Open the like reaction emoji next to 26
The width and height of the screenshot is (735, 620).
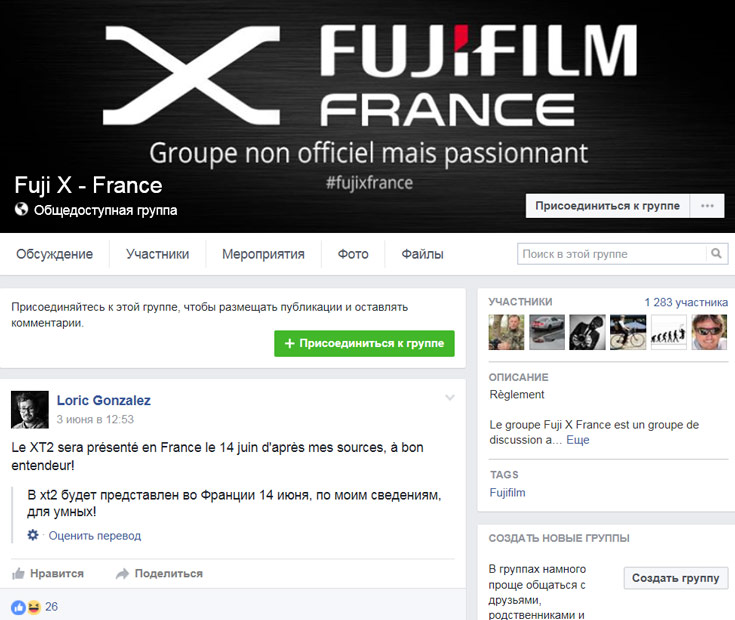(x=18, y=607)
